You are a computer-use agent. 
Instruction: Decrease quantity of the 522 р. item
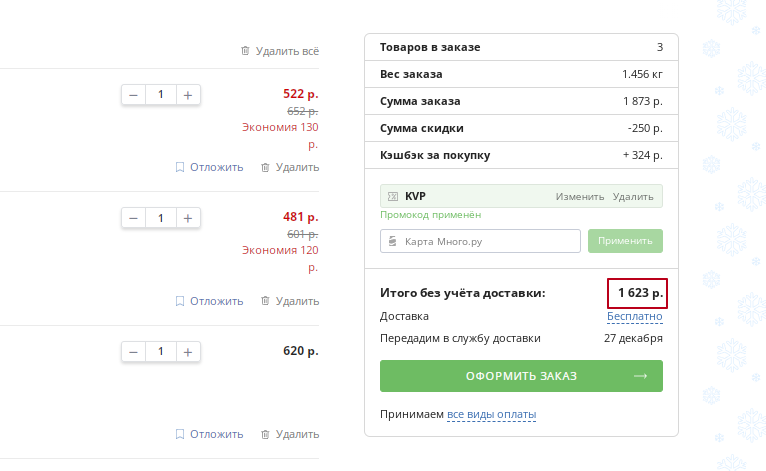click(x=133, y=95)
